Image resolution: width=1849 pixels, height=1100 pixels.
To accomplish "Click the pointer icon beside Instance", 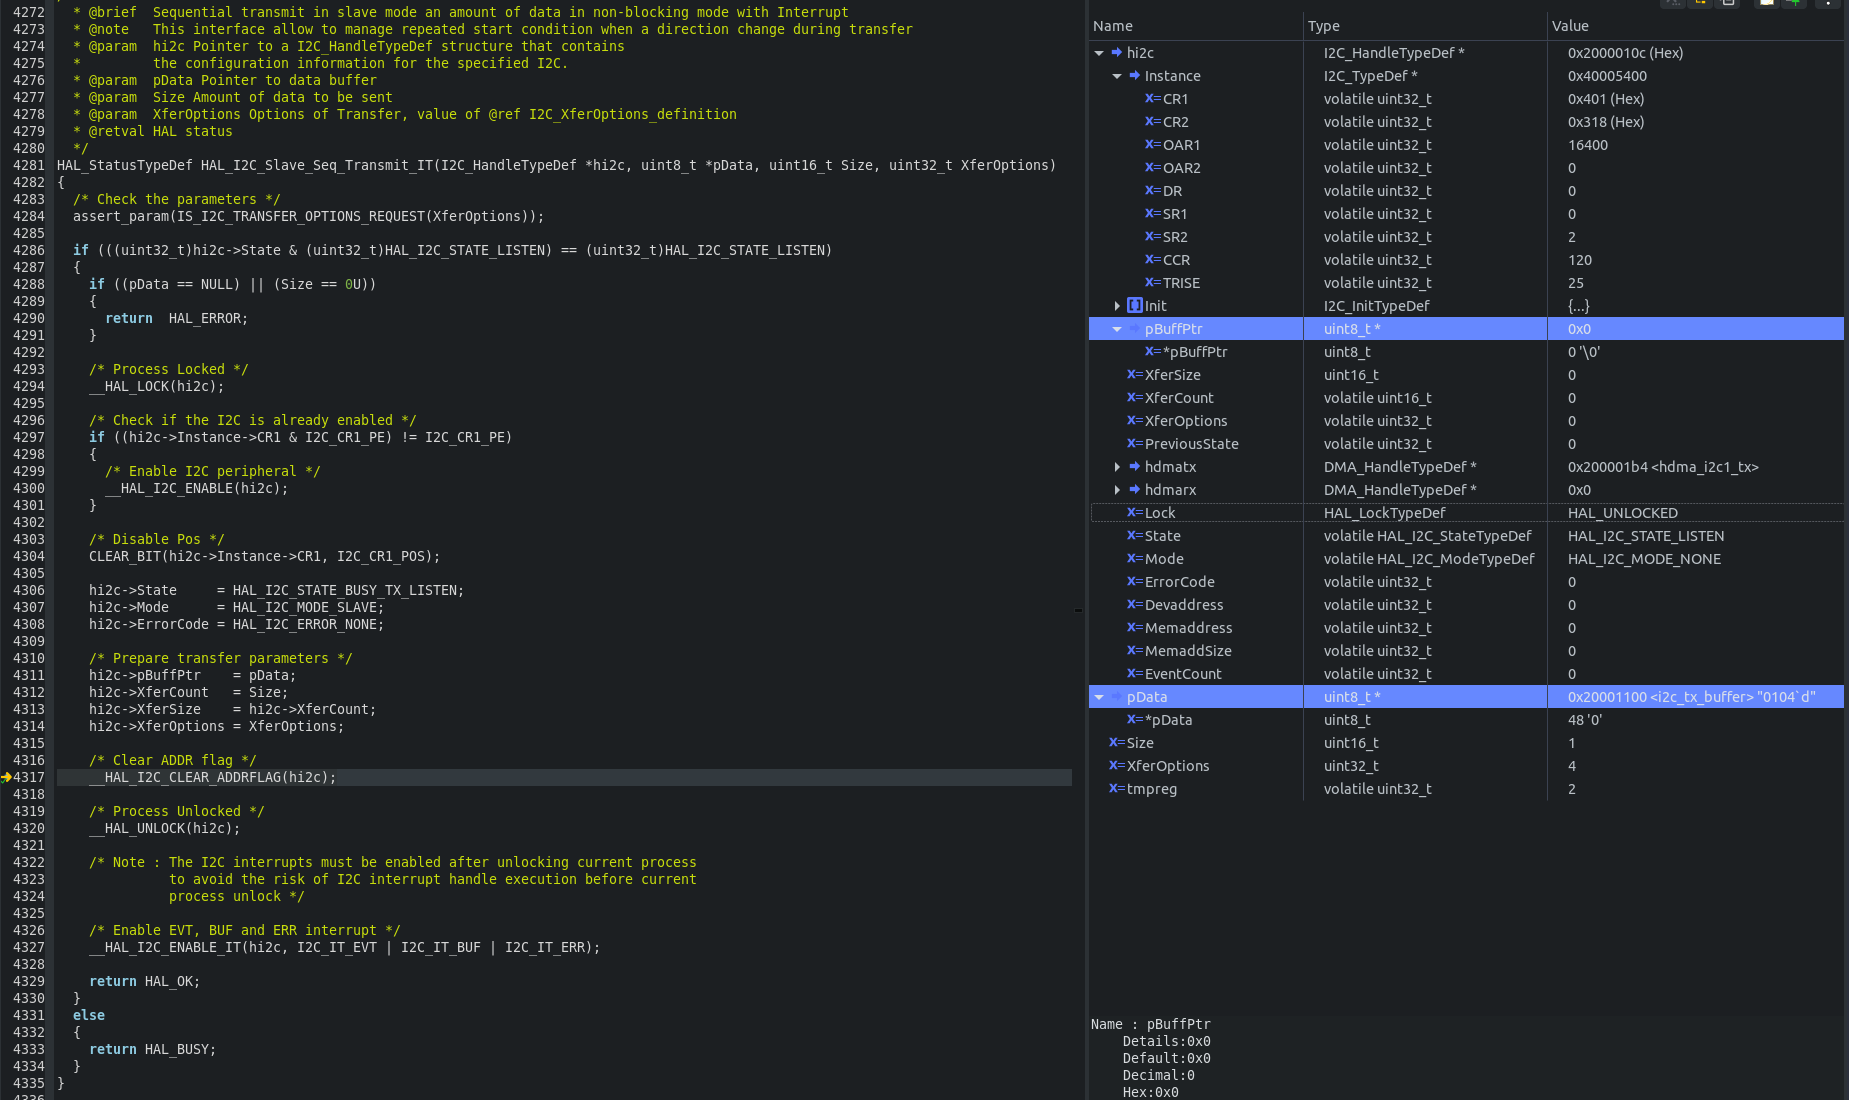I will click(x=1135, y=76).
